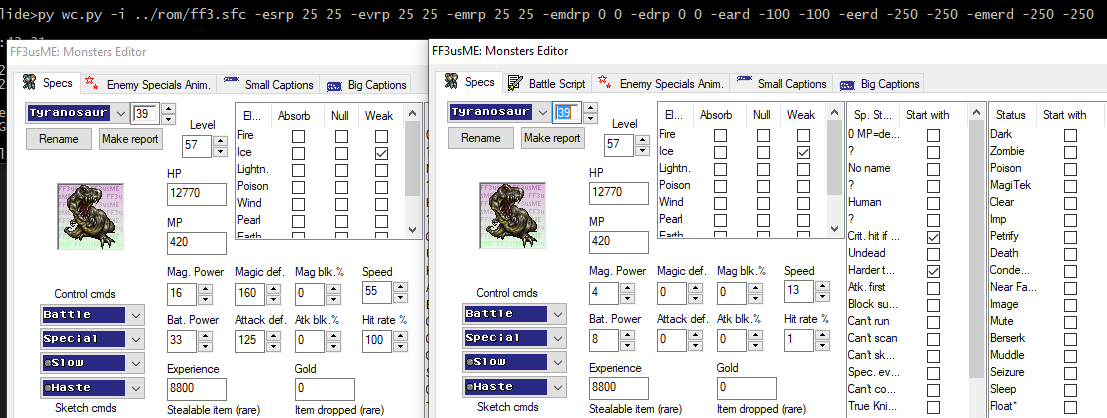Viewport: 1107px width, 418px height.
Task: Open Specs tab in right Monsters Editor
Action: [x=469, y=83]
